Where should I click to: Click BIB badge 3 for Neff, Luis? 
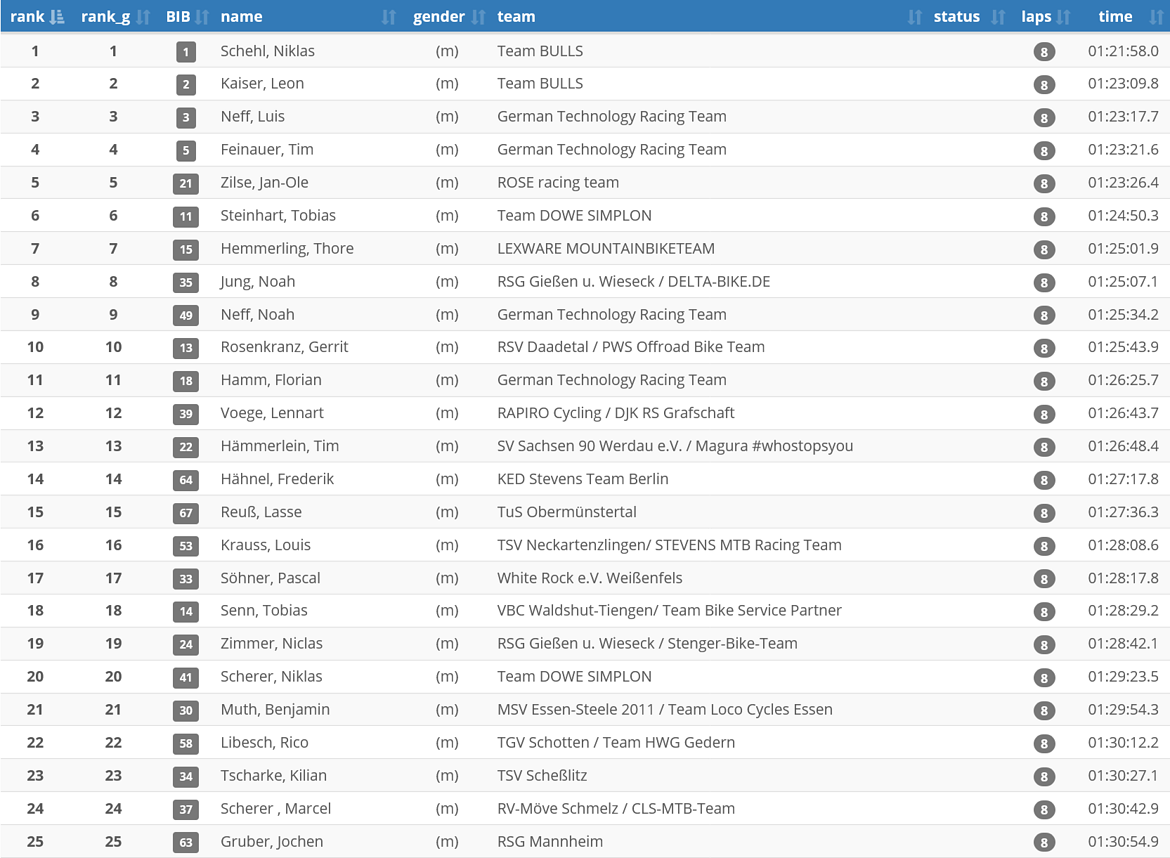[x=186, y=117]
